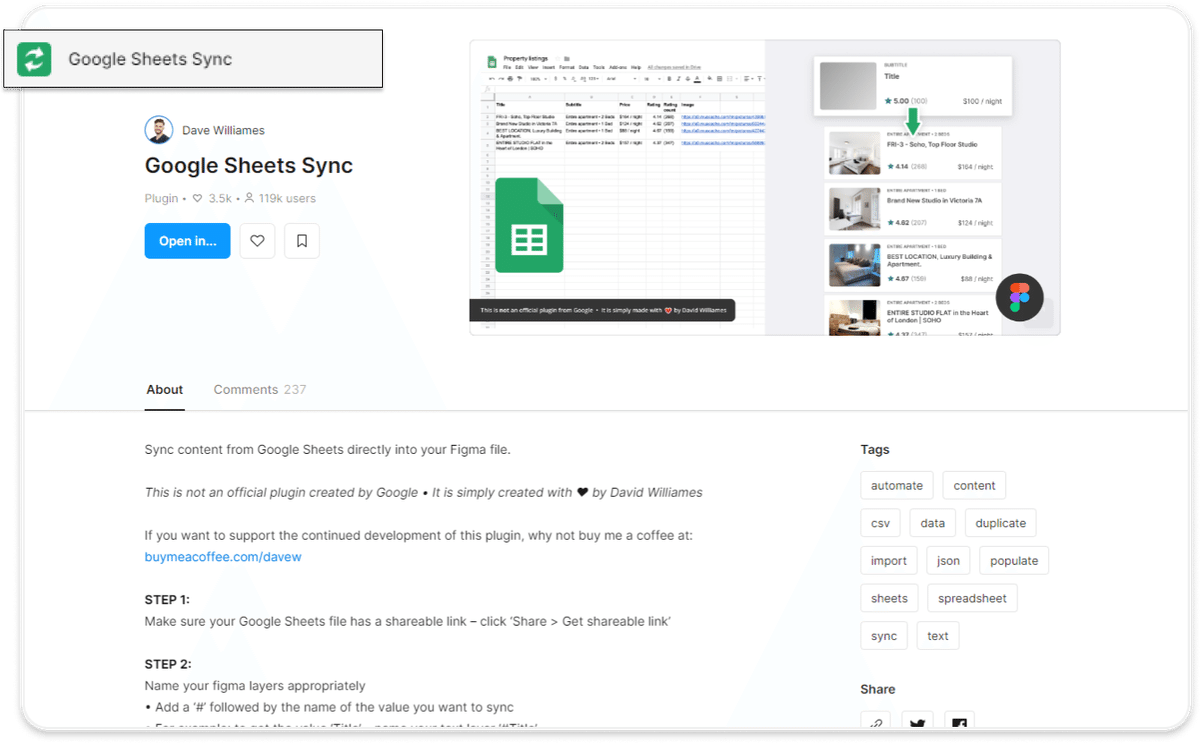The image size is (1200, 743).
Task: Click the bookmark save button
Action: click(x=302, y=241)
